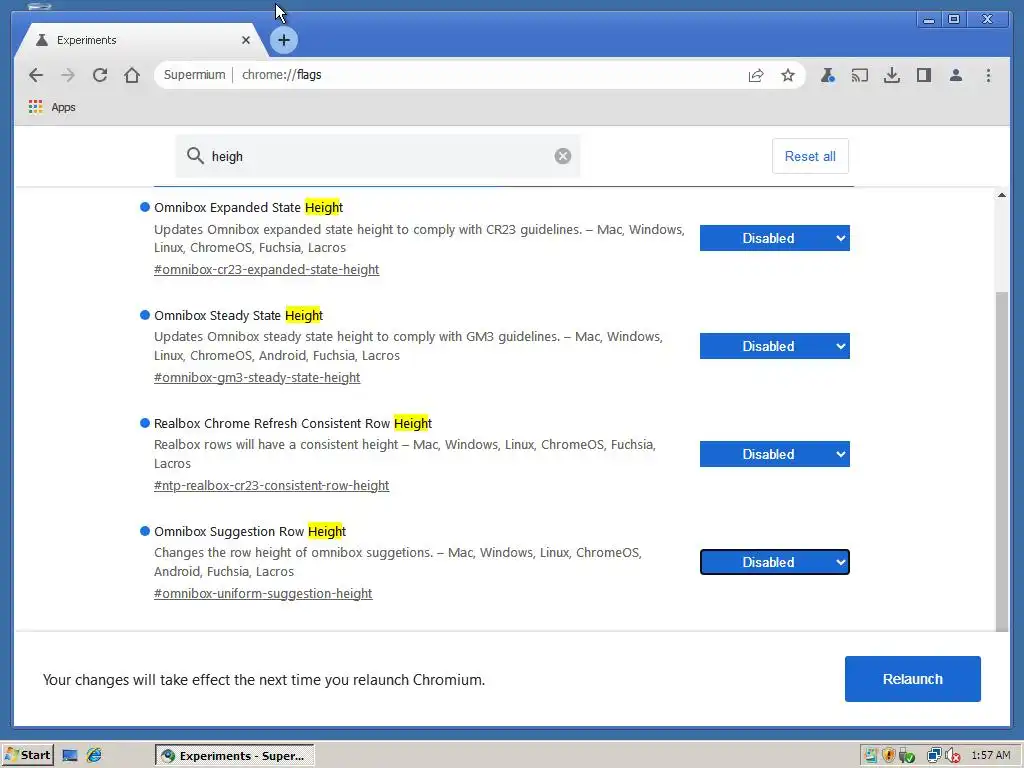Click the Reset all button

(810, 156)
